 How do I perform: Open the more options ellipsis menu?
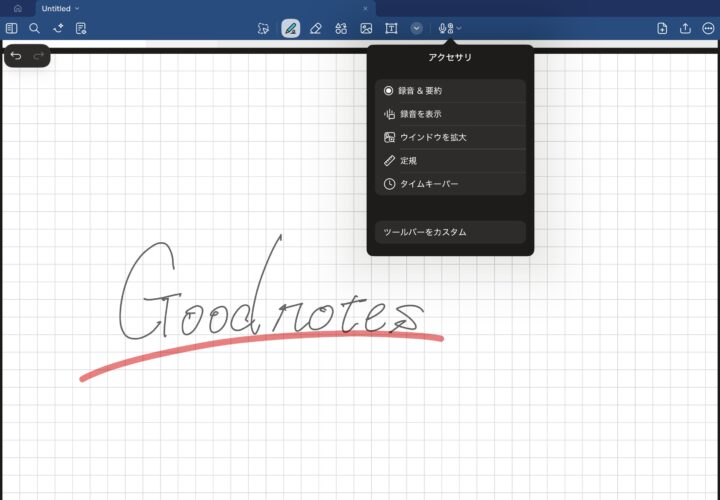tap(708, 28)
